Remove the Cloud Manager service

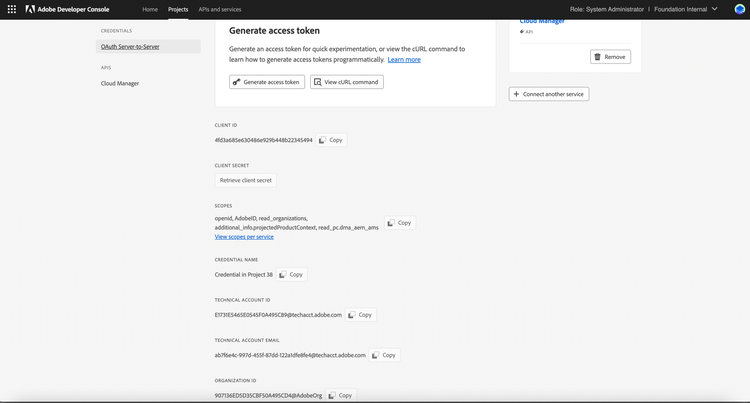[610, 57]
